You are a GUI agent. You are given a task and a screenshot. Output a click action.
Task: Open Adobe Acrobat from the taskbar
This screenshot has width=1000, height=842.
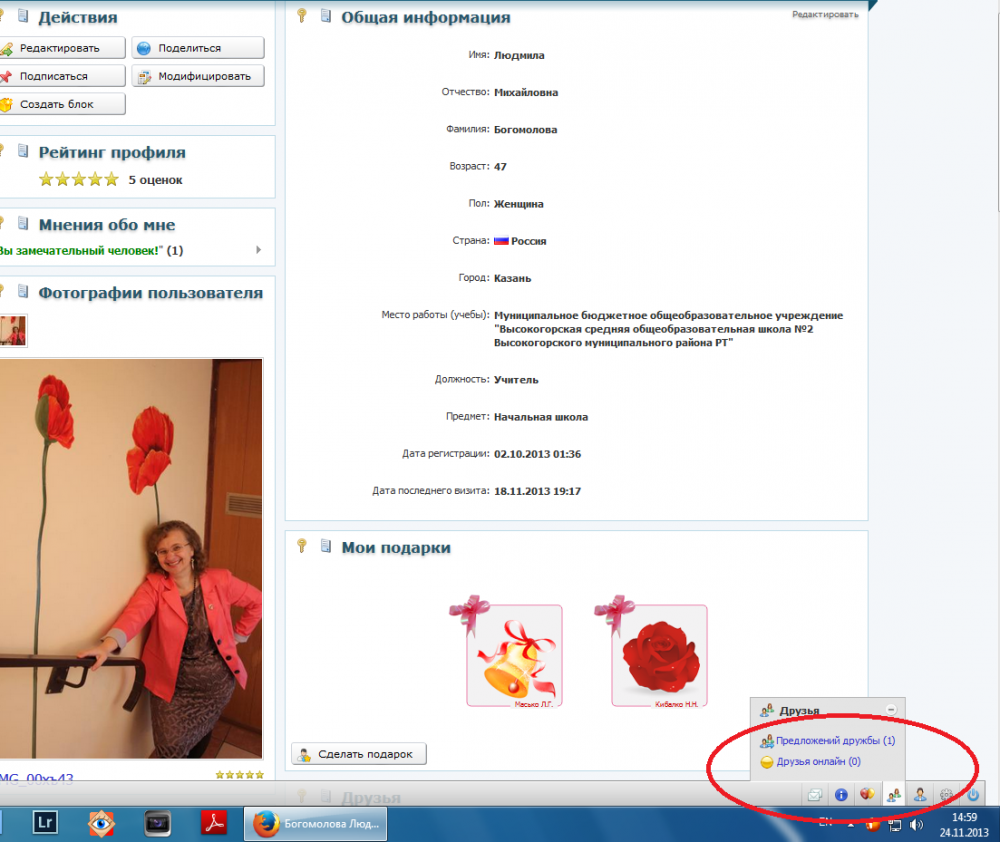coord(214,823)
